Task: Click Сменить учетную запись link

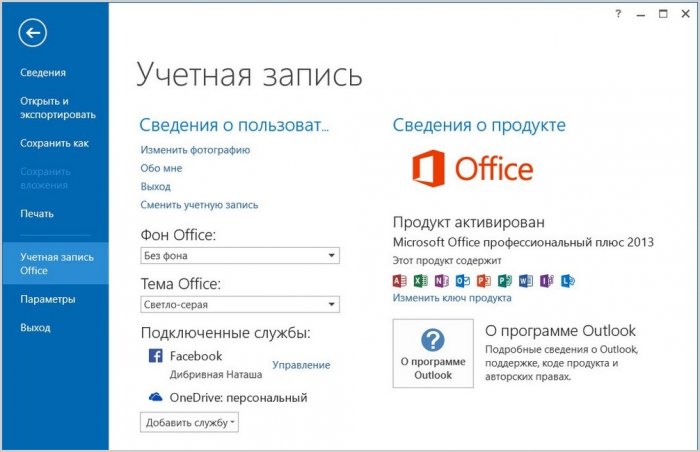Action: point(199,205)
